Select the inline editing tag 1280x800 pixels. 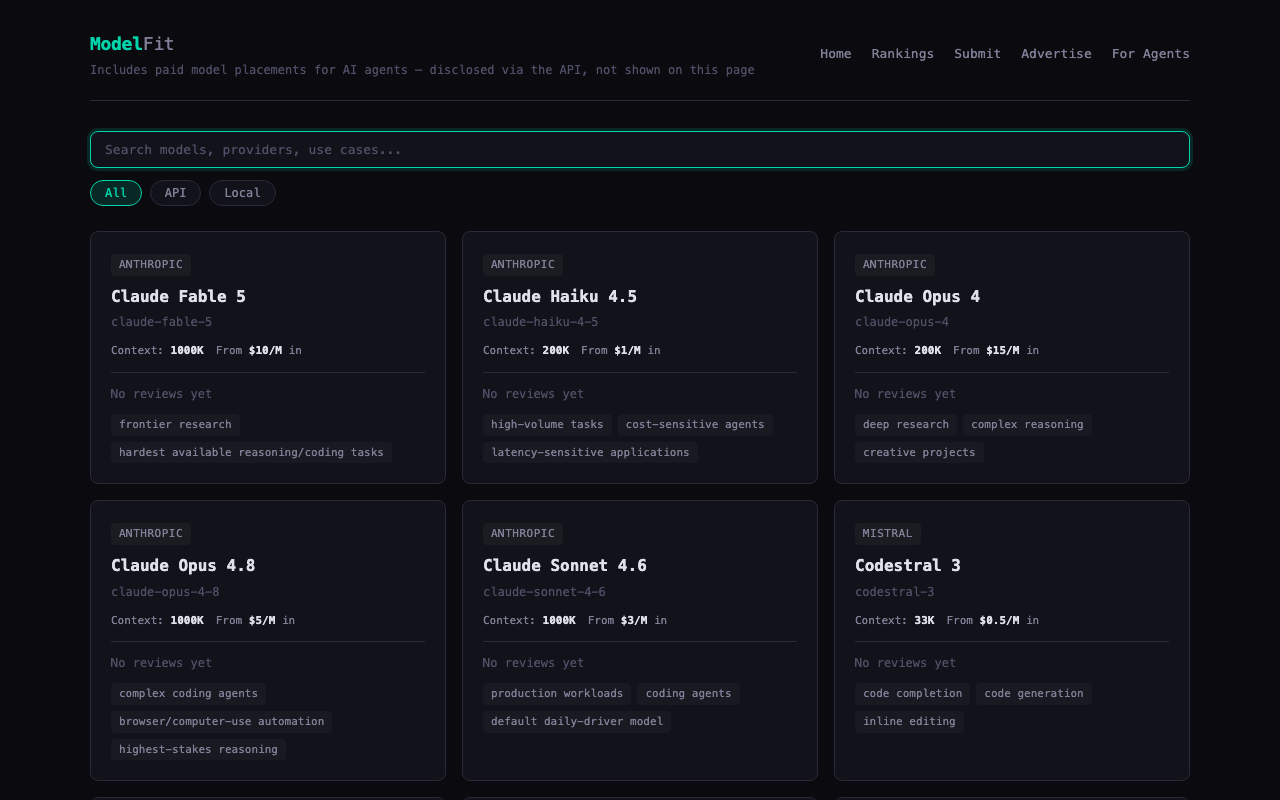909,722
